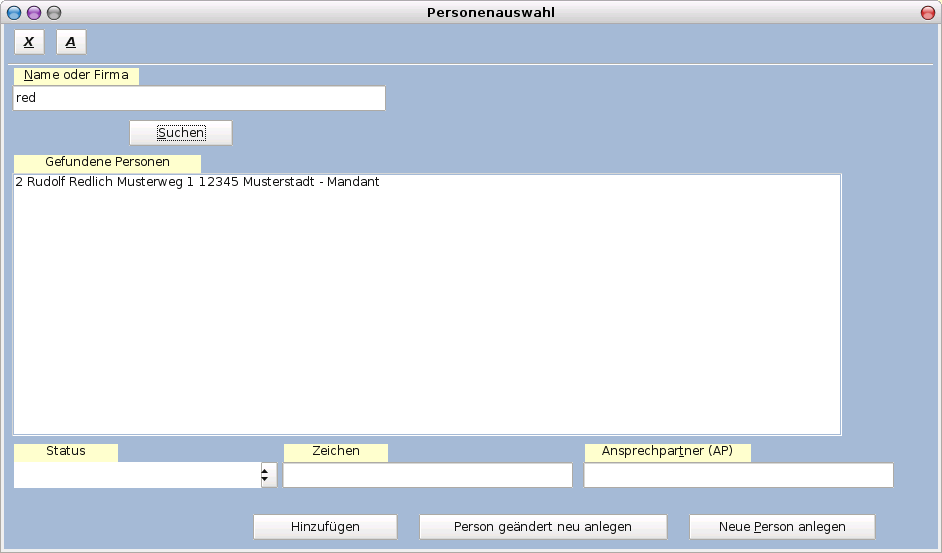The height and width of the screenshot is (553, 942).
Task: Focus the Name oder Firma text field
Action: 198,98
